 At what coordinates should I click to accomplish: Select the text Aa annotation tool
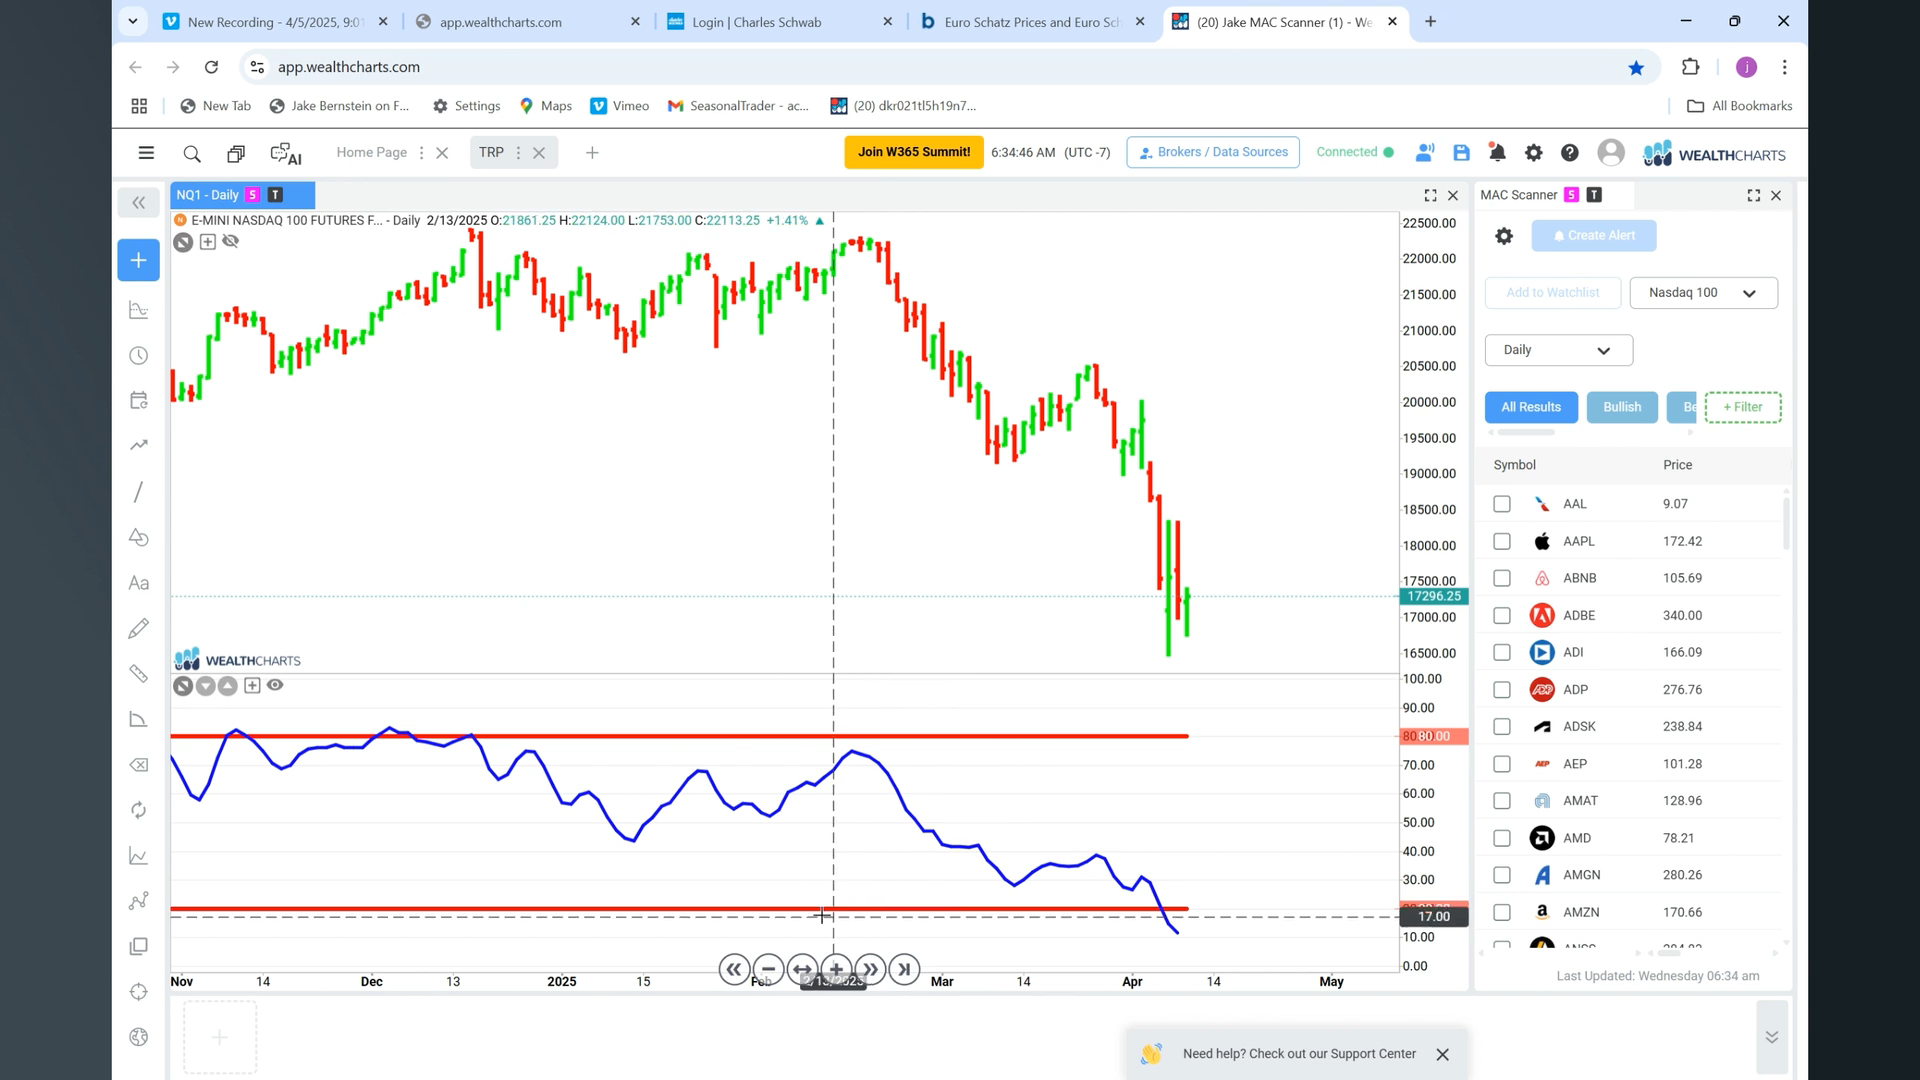(139, 583)
